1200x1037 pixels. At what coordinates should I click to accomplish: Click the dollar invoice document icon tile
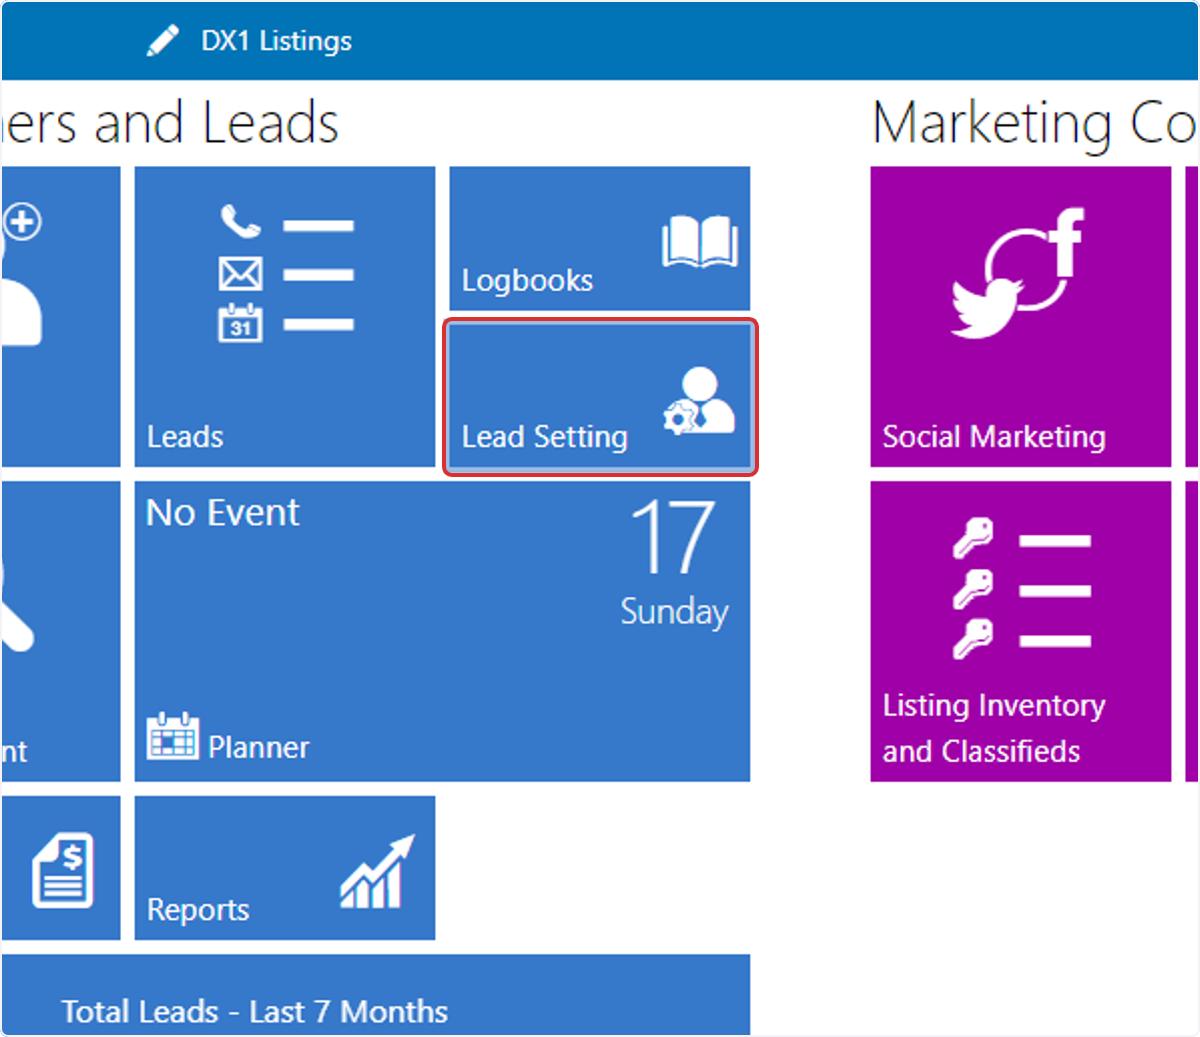coord(61,868)
